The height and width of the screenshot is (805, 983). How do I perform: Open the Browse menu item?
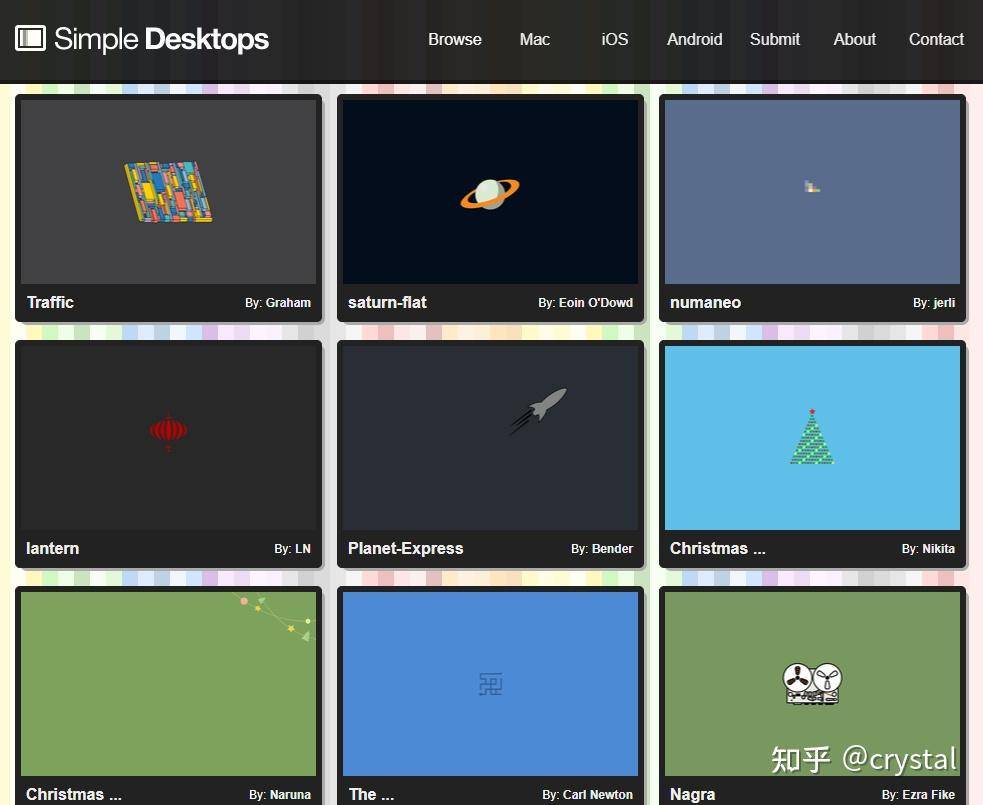(x=455, y=39)
